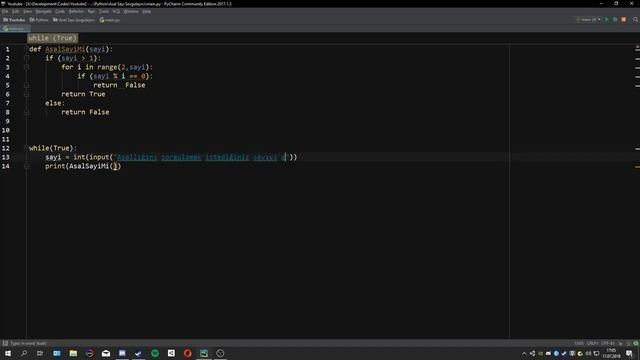Click line number 13 in the gutter

[x=6, y=157]
